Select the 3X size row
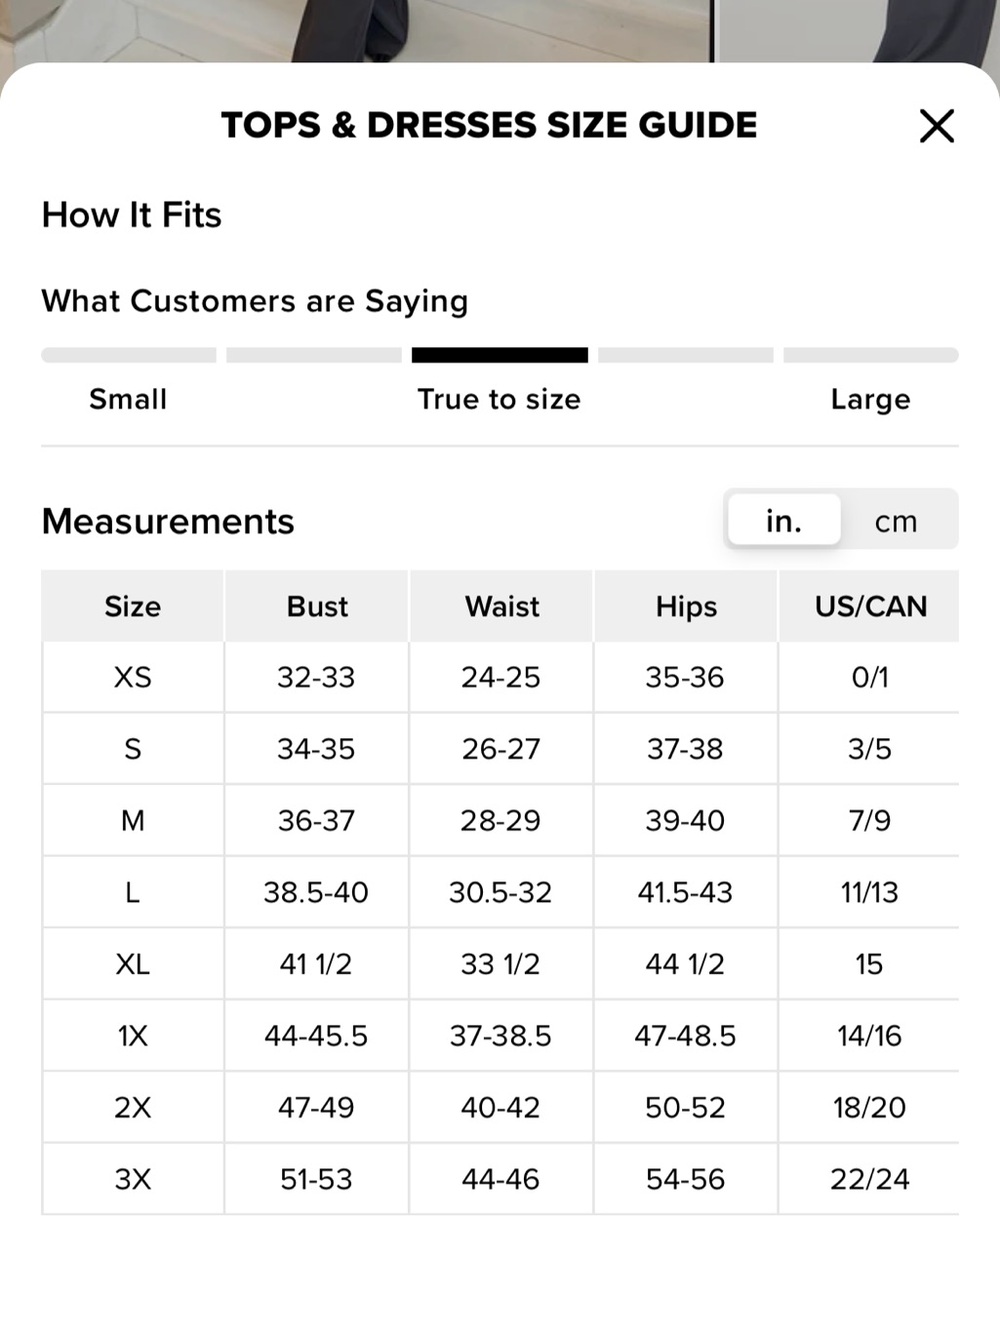 [500, 1179]
